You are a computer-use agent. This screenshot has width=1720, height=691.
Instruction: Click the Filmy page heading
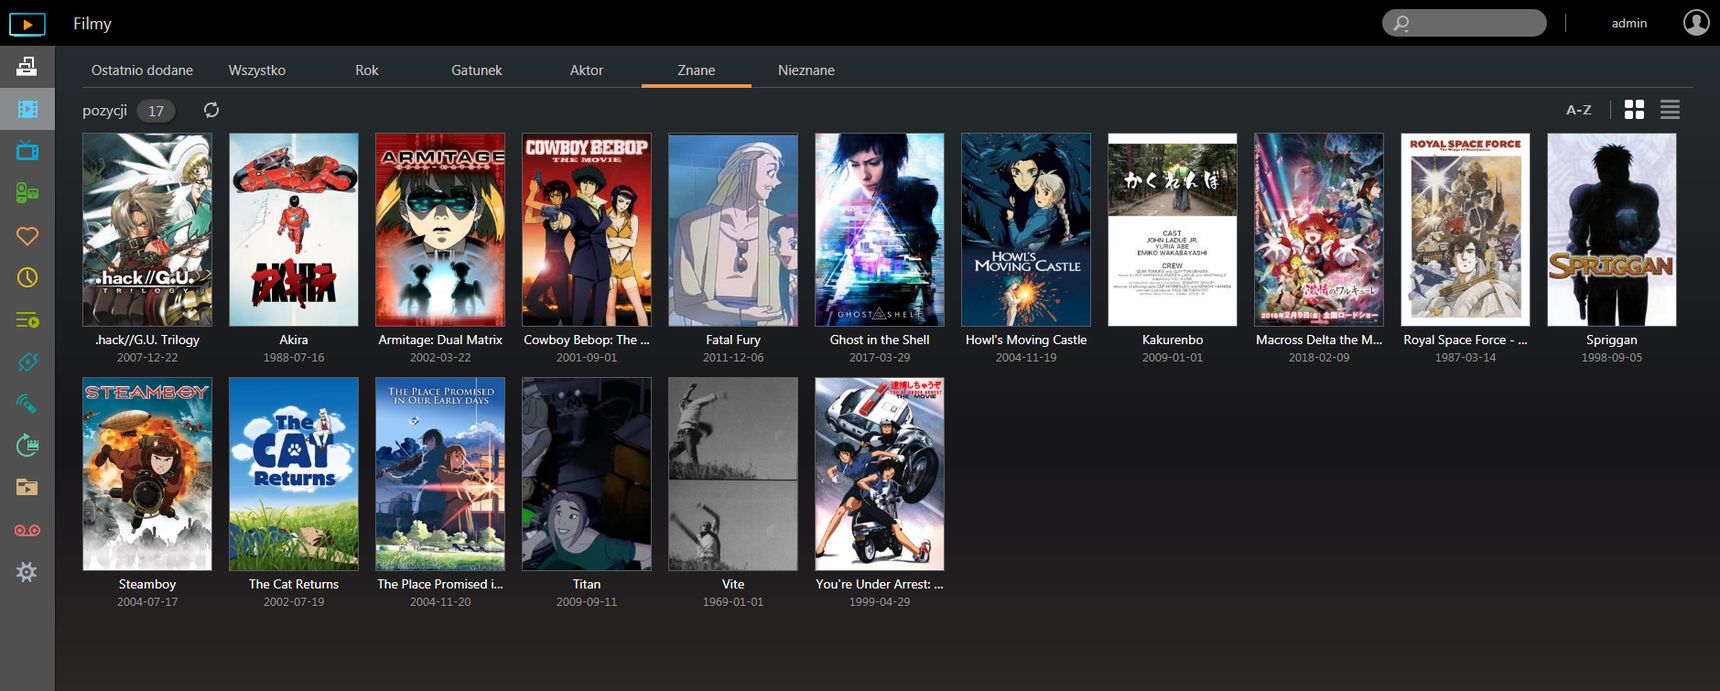[x=92, y=23]
